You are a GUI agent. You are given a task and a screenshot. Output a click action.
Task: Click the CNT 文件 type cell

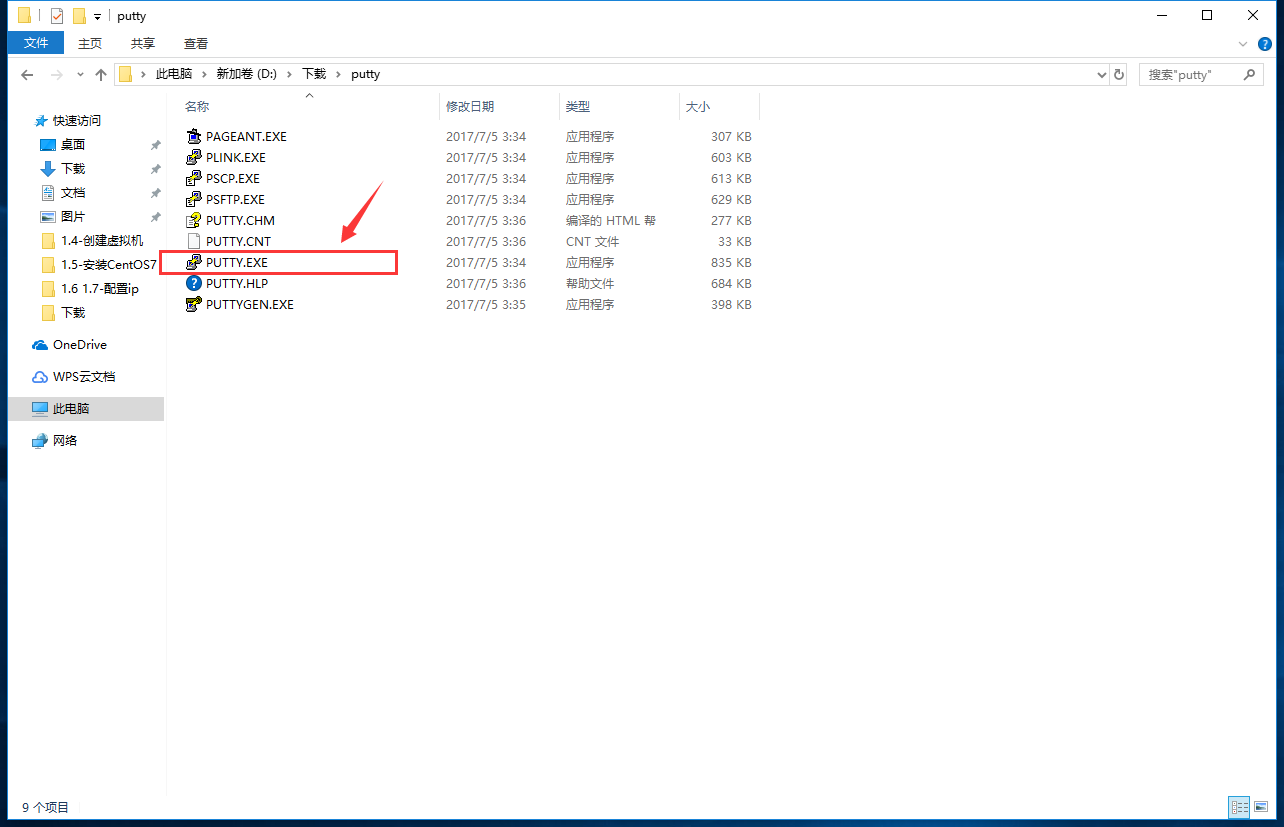tap(593, 241)
